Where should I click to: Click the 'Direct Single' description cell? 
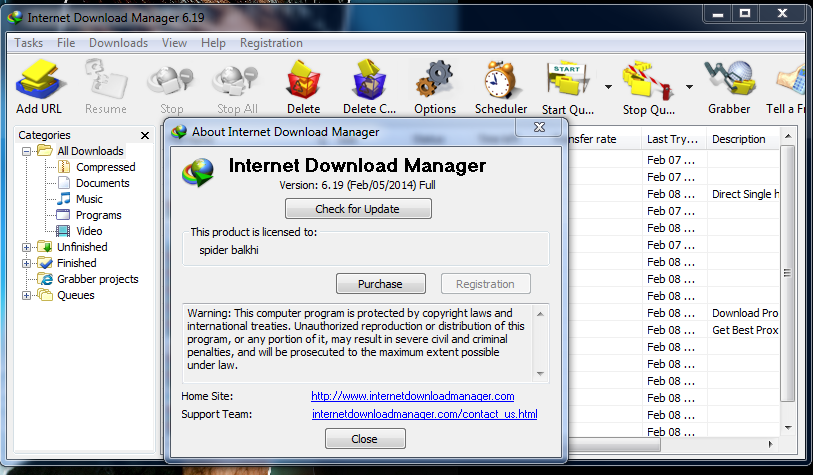click(744, 194)
